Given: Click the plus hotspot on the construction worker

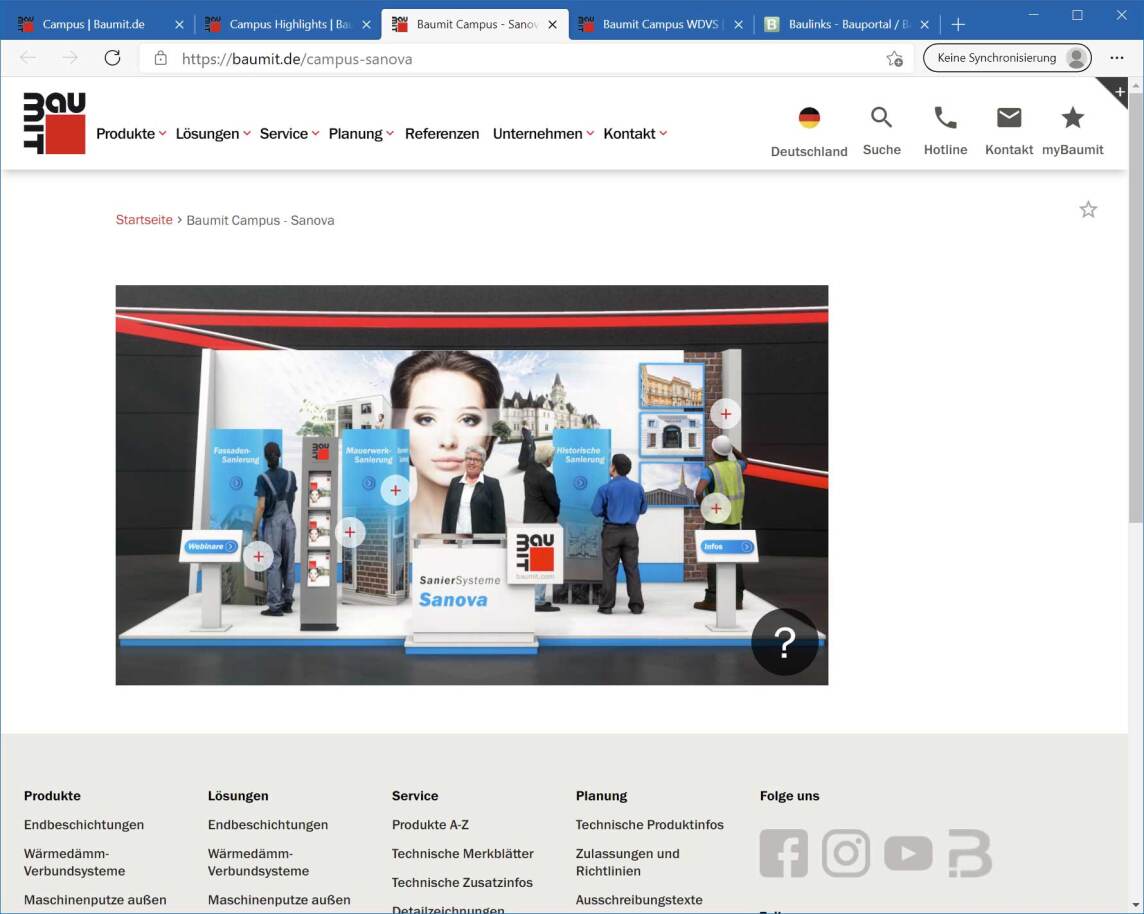Looking at the screenshot, I should [x=716, y=508].
